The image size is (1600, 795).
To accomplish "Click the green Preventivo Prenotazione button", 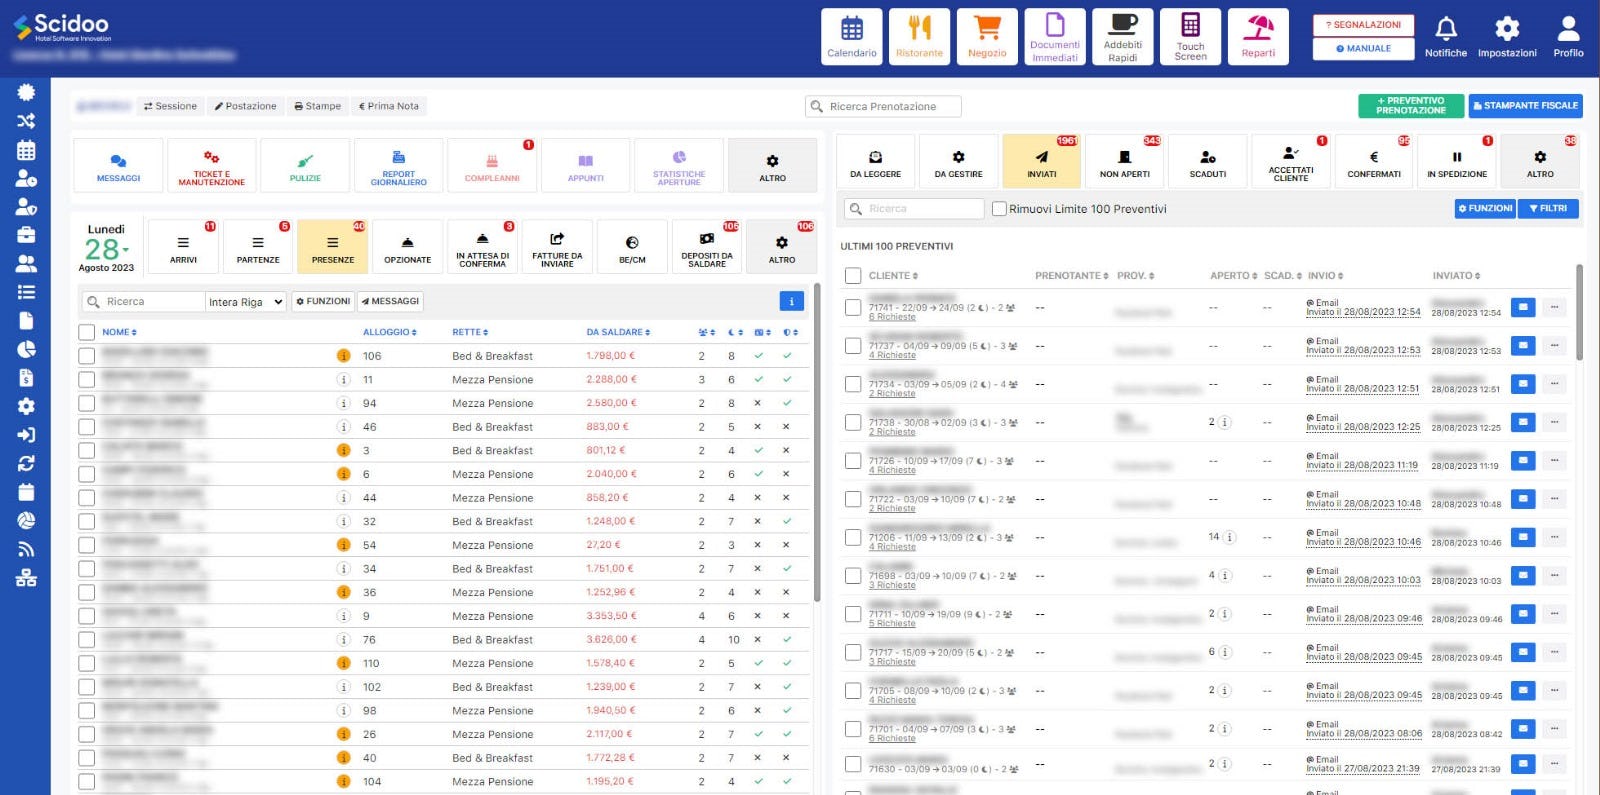I will [x=1410, y=106].
